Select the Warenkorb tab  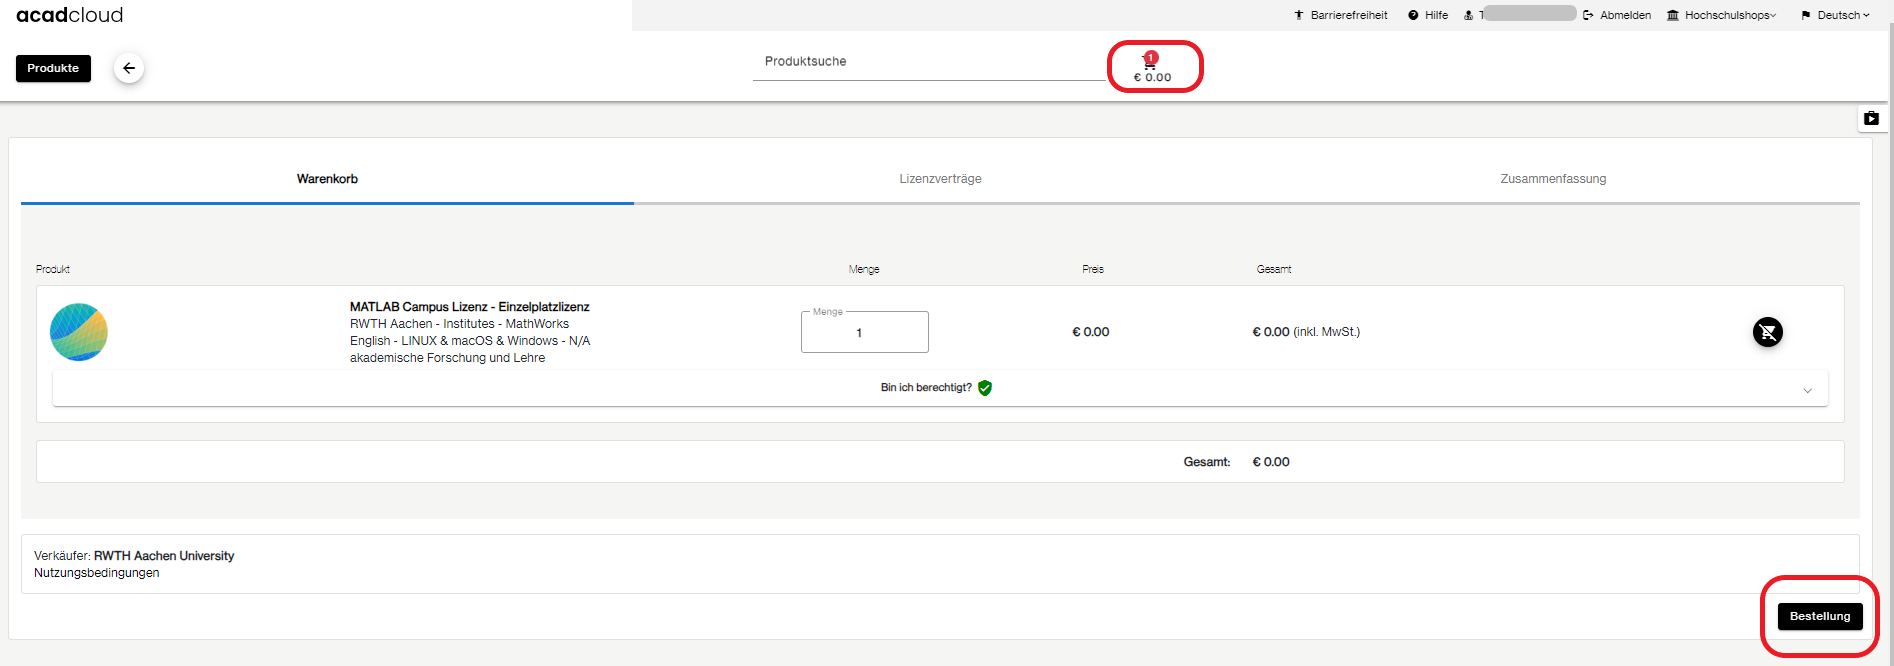[x=327, y=179]
